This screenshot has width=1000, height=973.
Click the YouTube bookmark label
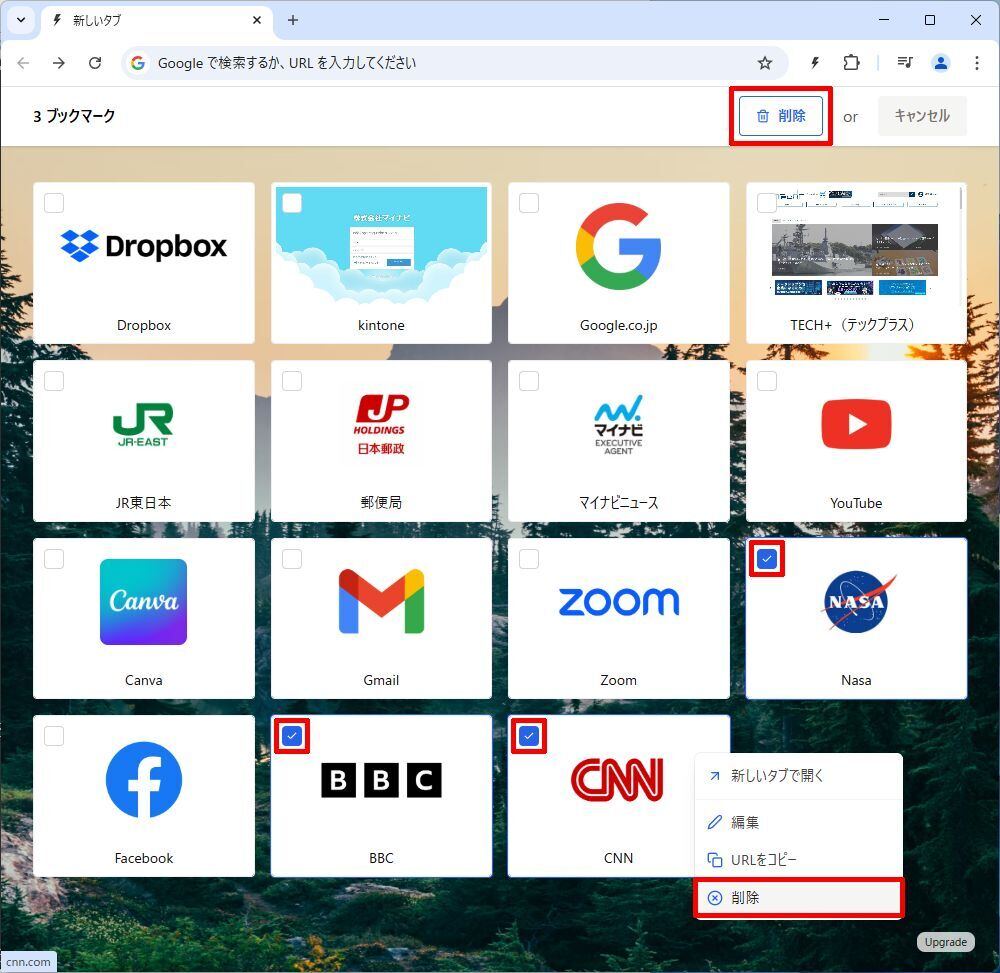[856, 503]
